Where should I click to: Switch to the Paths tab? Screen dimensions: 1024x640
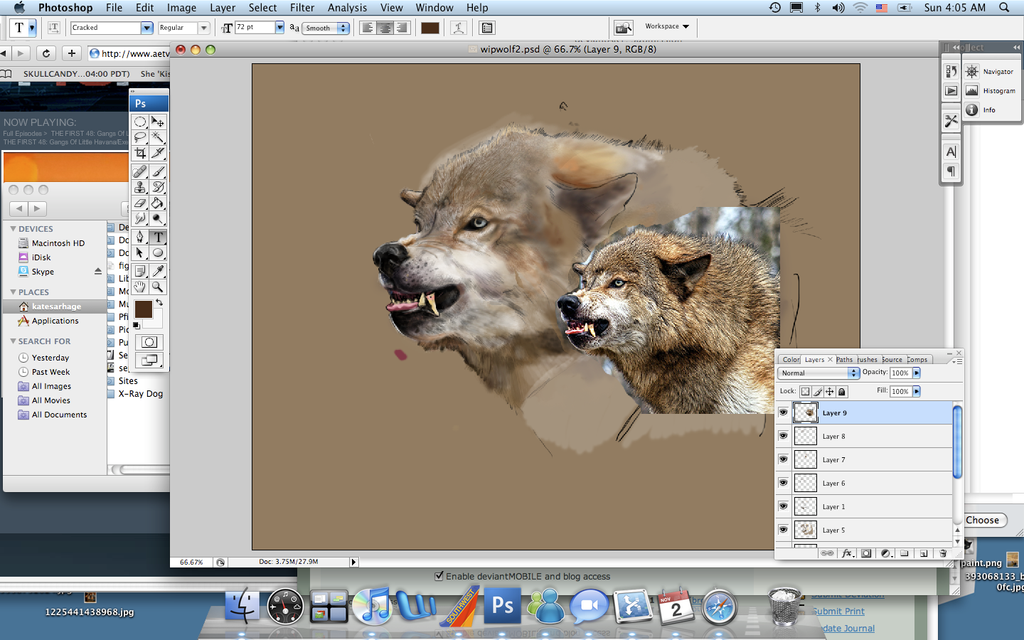[844, 359]
